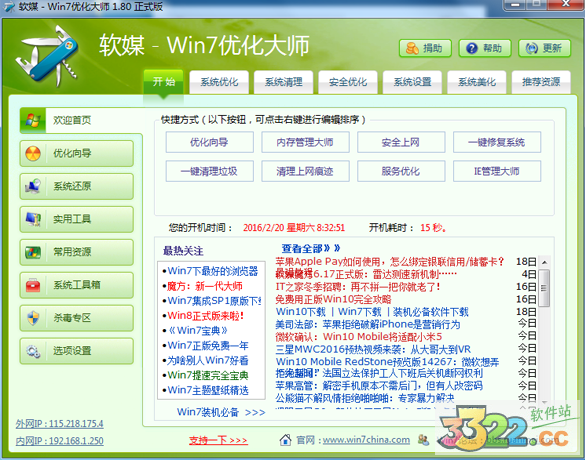585x460 pixels.
Task: Select the 安全优化 tab
Action: pyautogui.click(x=348, y=82)
